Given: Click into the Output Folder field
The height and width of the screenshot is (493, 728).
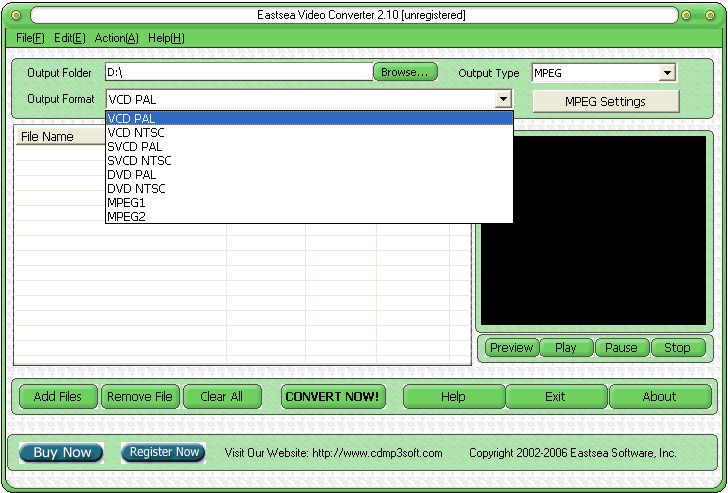Looking at the screenshot, I should 239,72.
